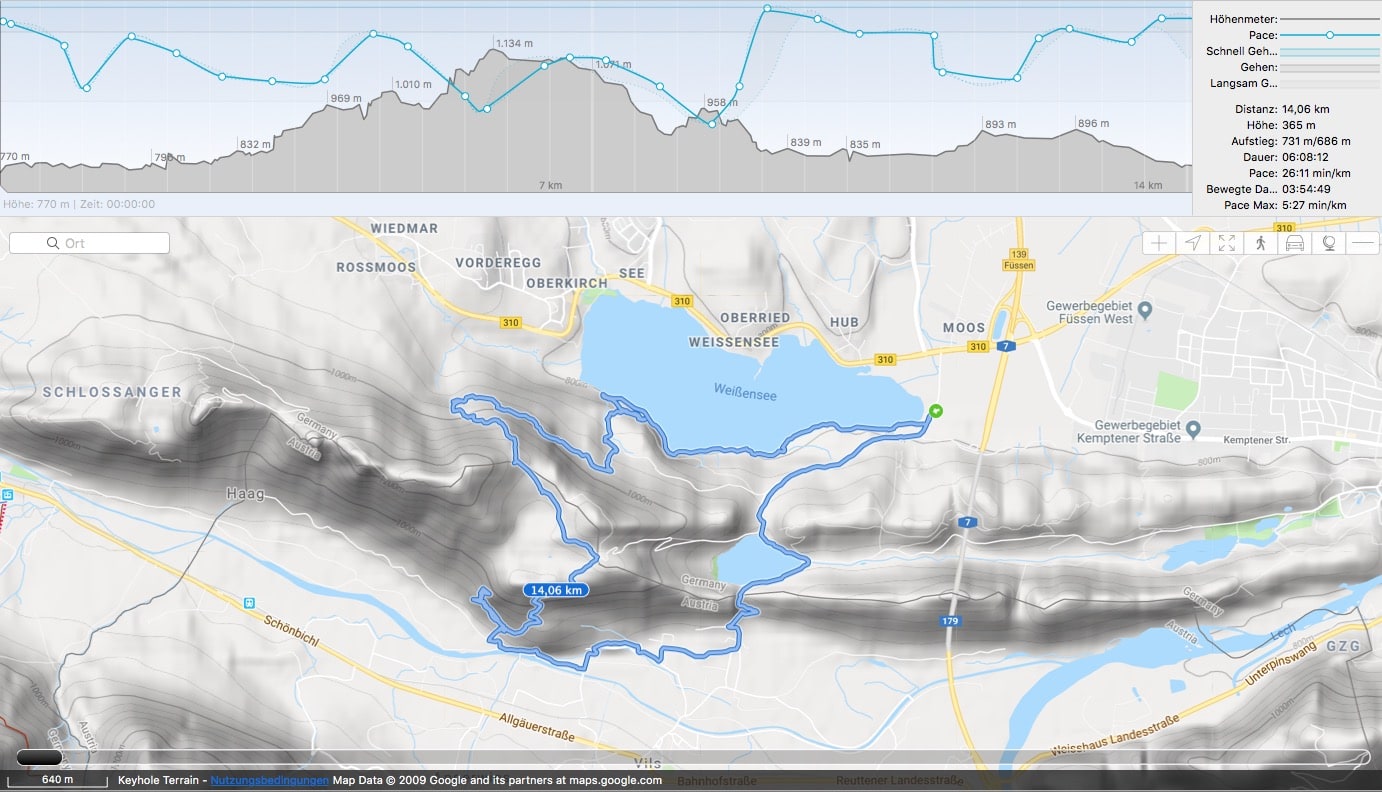Open the Nutzungsbedingungen link
This screenshot has height=792, width=1382.
coord(270,780)
